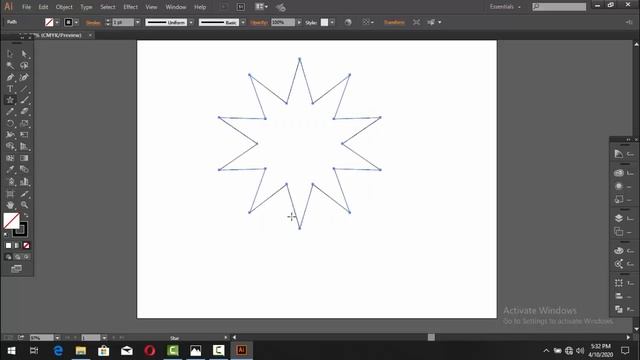Select the Free Transform tool
640x360 pixels.
coord(24,135)
